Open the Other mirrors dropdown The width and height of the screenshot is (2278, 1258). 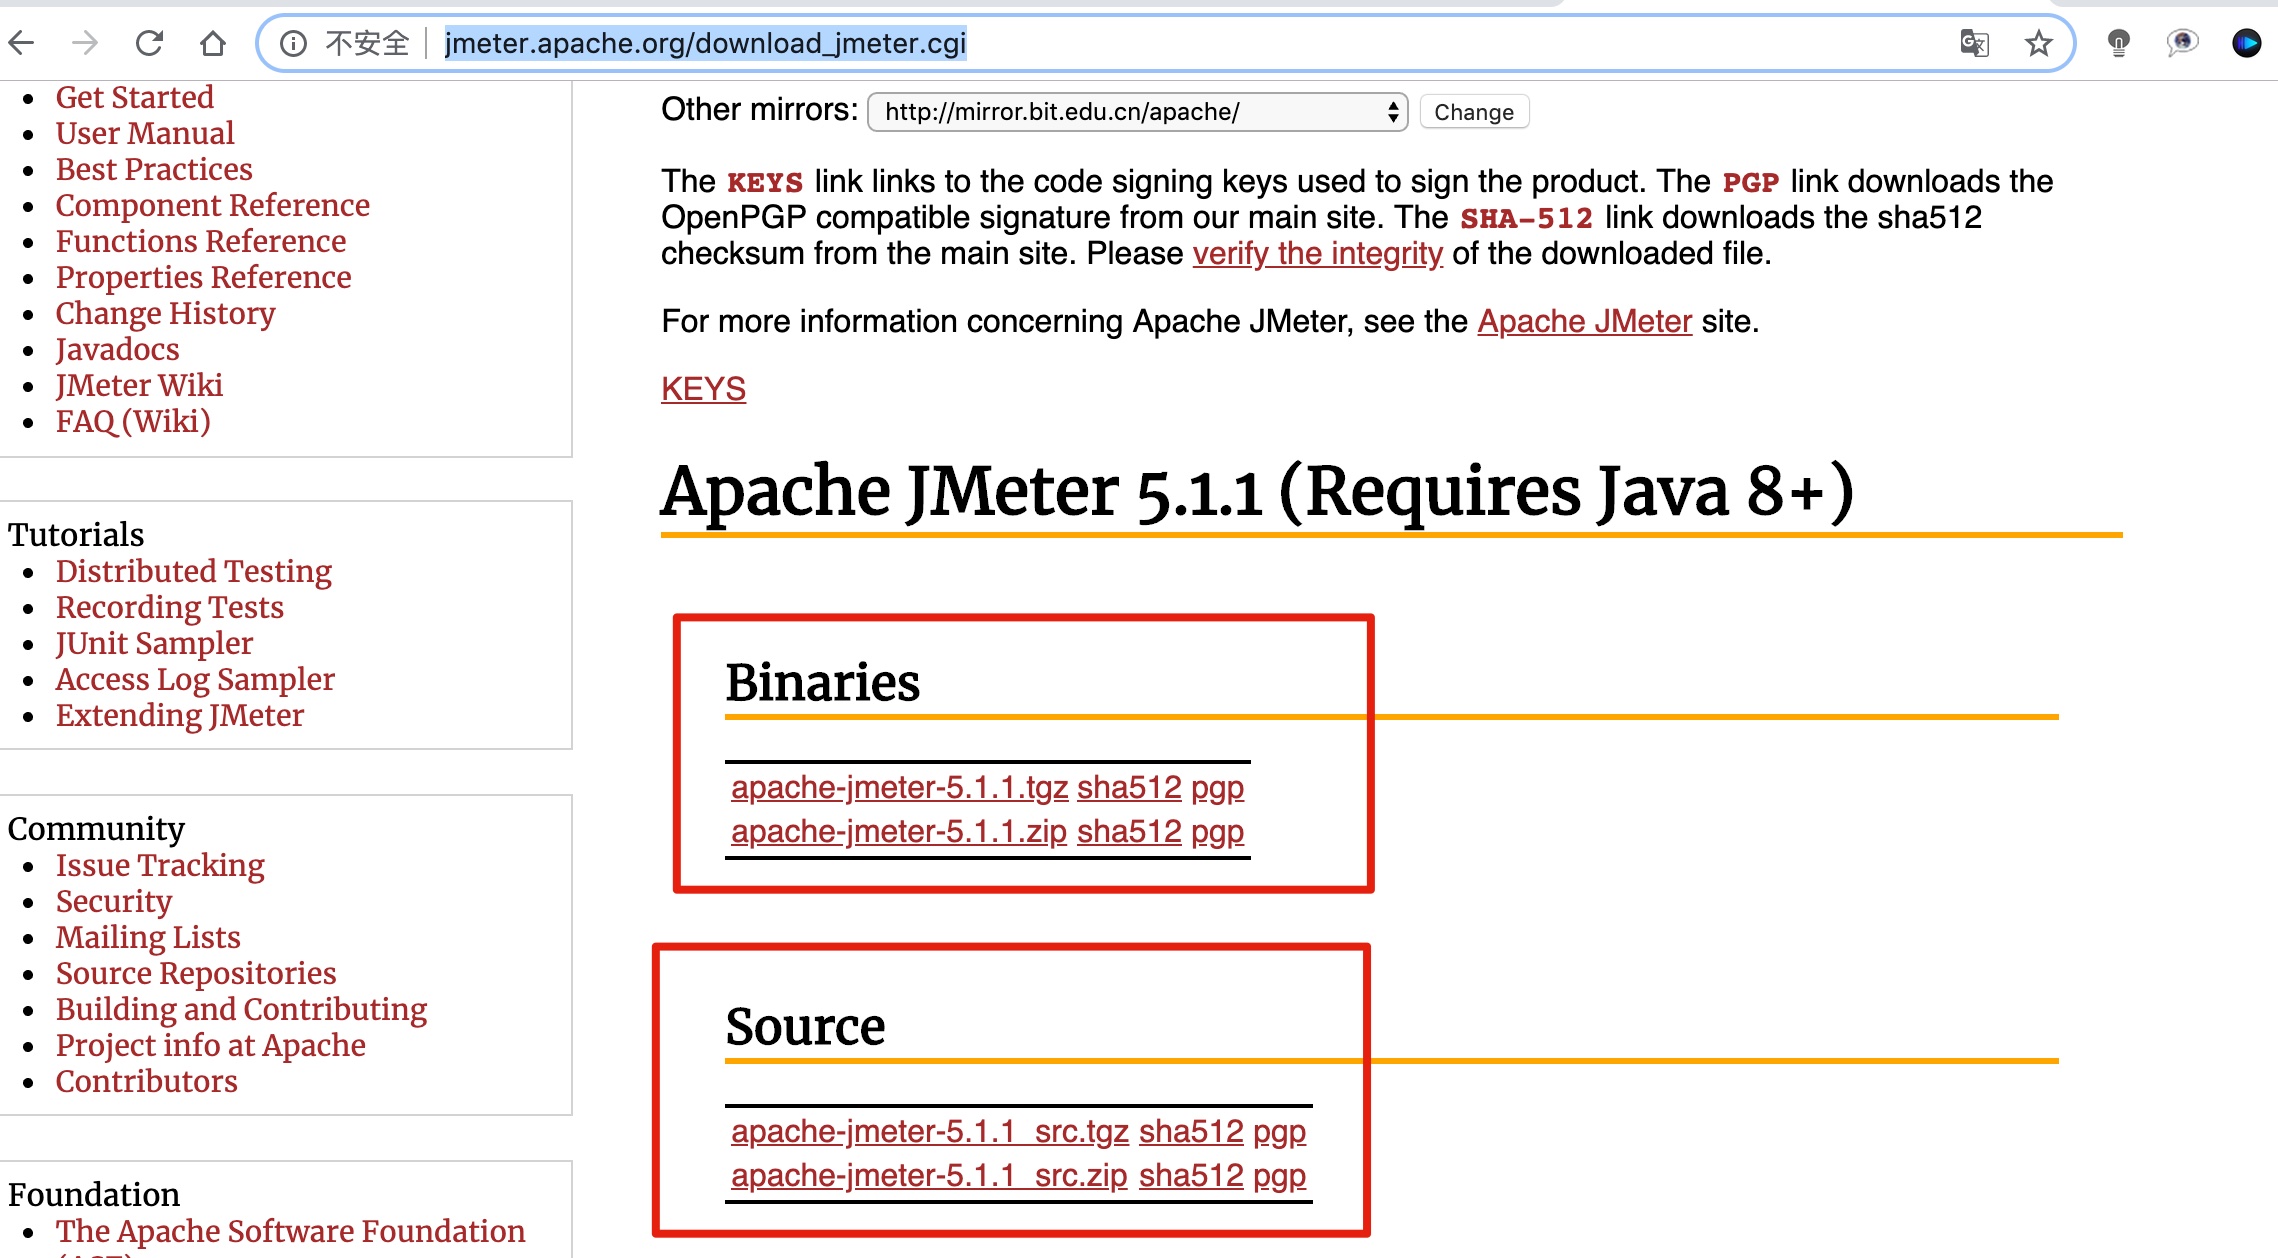1137,112
